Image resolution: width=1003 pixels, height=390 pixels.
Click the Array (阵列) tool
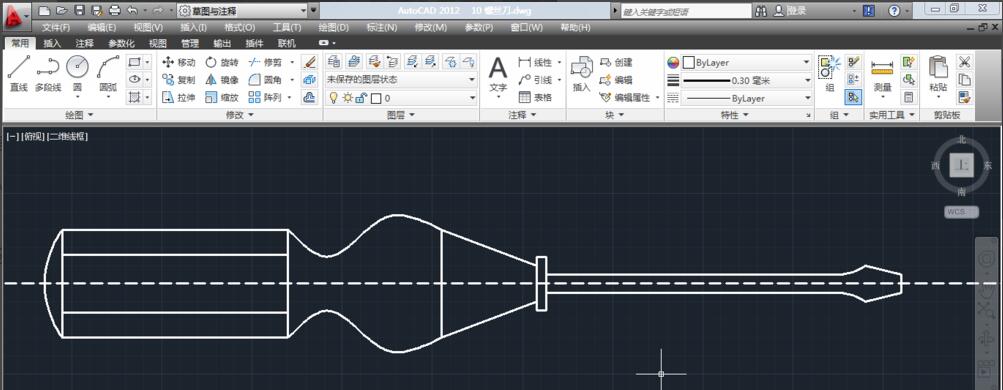pos(265,97)
